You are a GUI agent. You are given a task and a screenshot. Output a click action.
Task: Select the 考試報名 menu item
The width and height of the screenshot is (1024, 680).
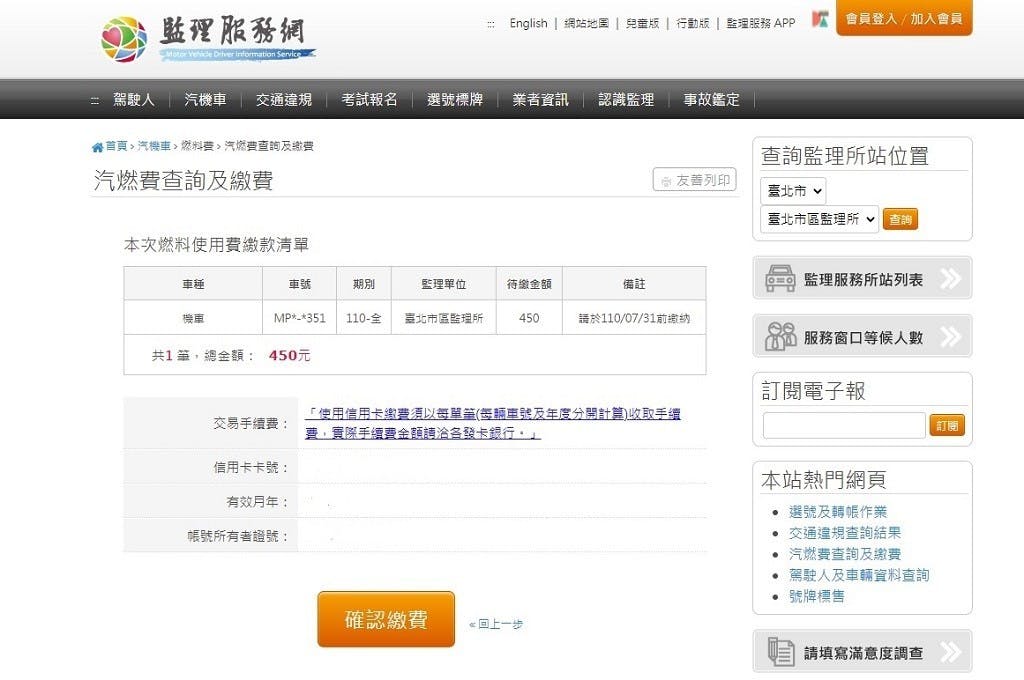tap(369, 100)
